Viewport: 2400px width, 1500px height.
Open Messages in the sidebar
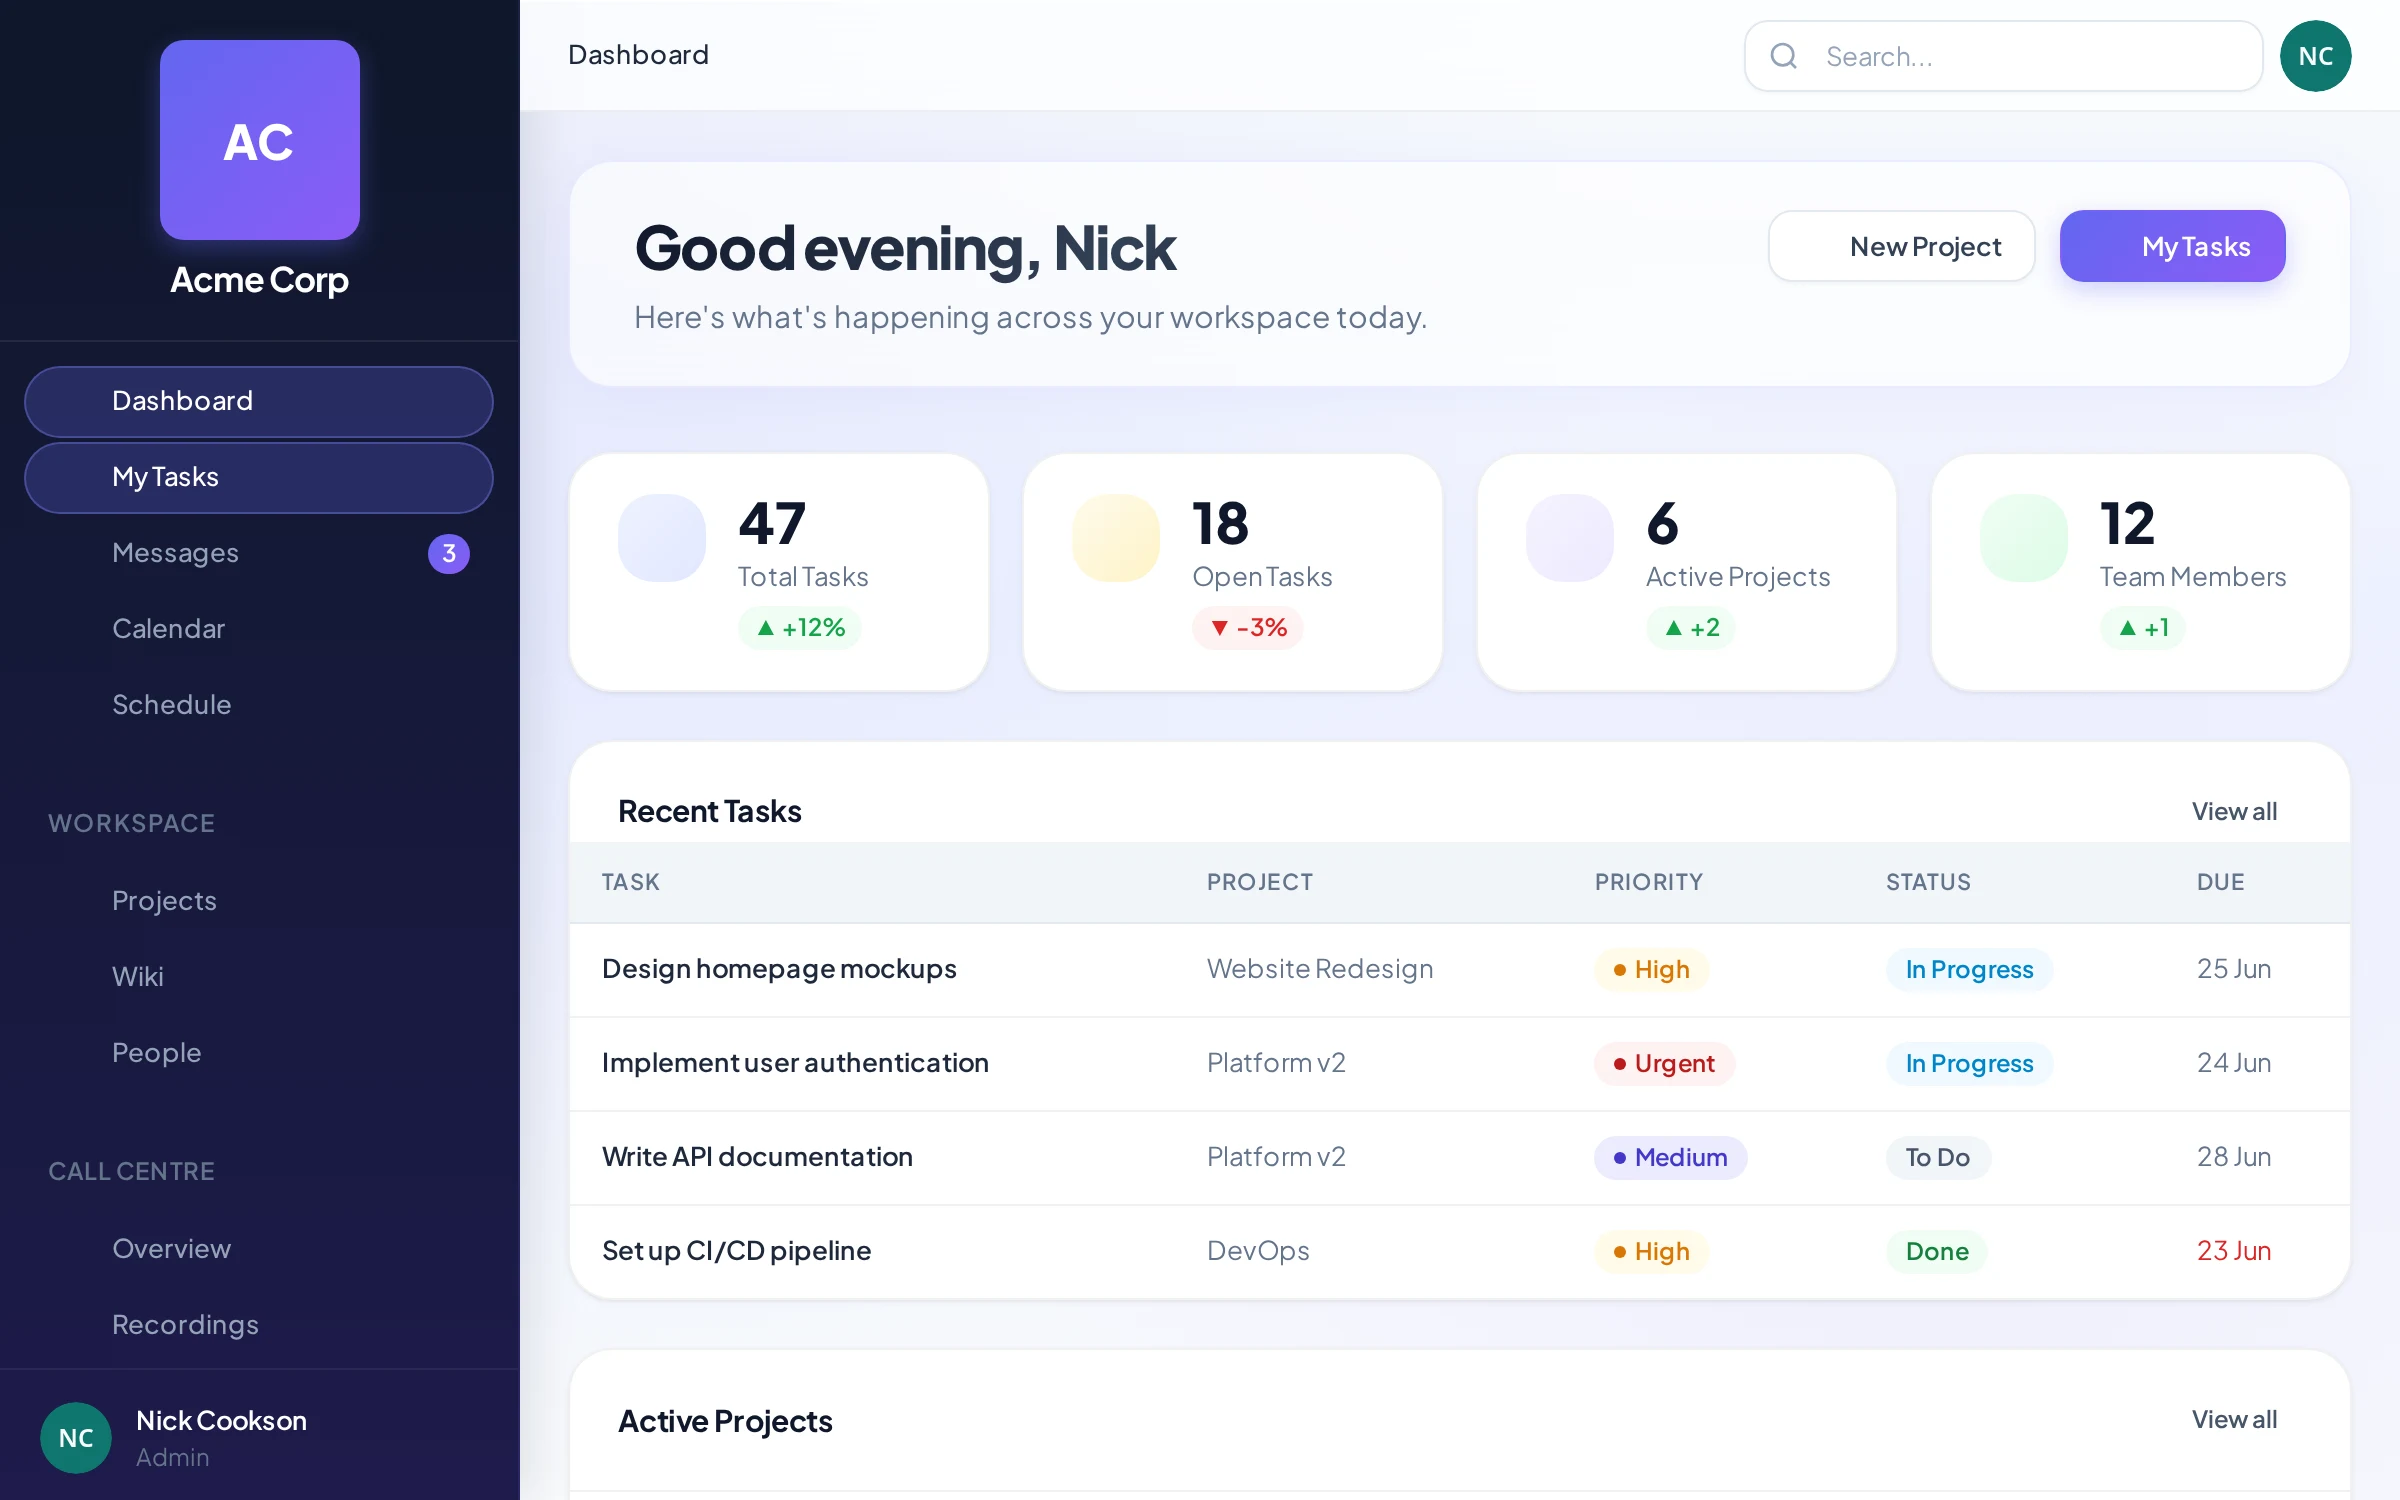259,553
